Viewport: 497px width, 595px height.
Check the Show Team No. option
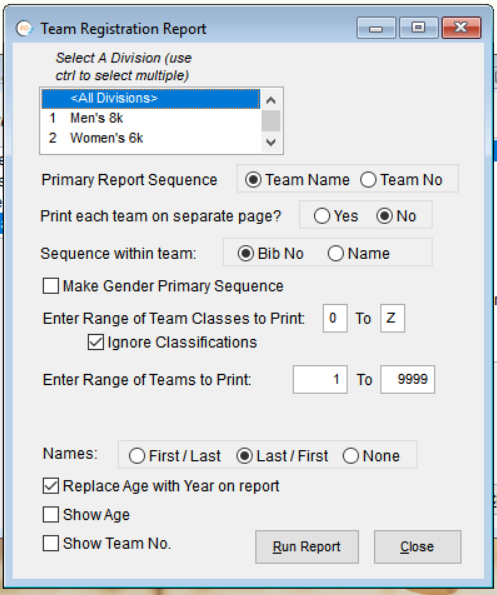point(107,543)
